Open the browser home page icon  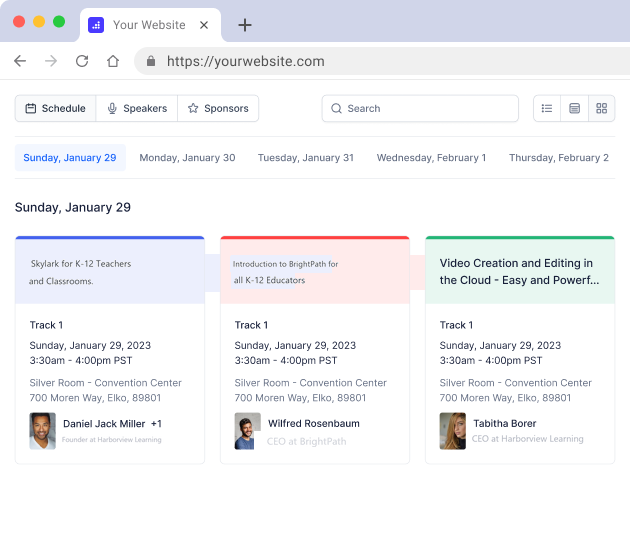point(113,61)
